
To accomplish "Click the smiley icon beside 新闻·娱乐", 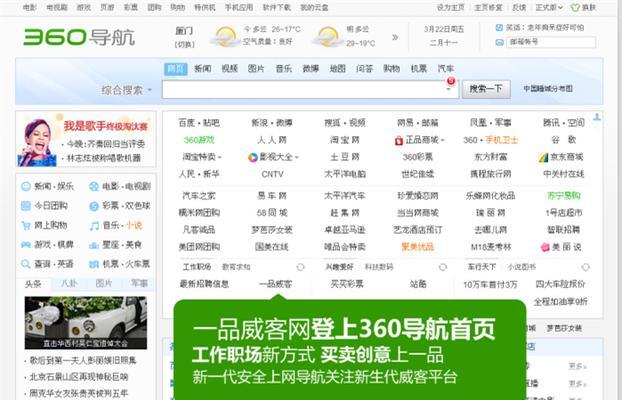I will [26, 186].
